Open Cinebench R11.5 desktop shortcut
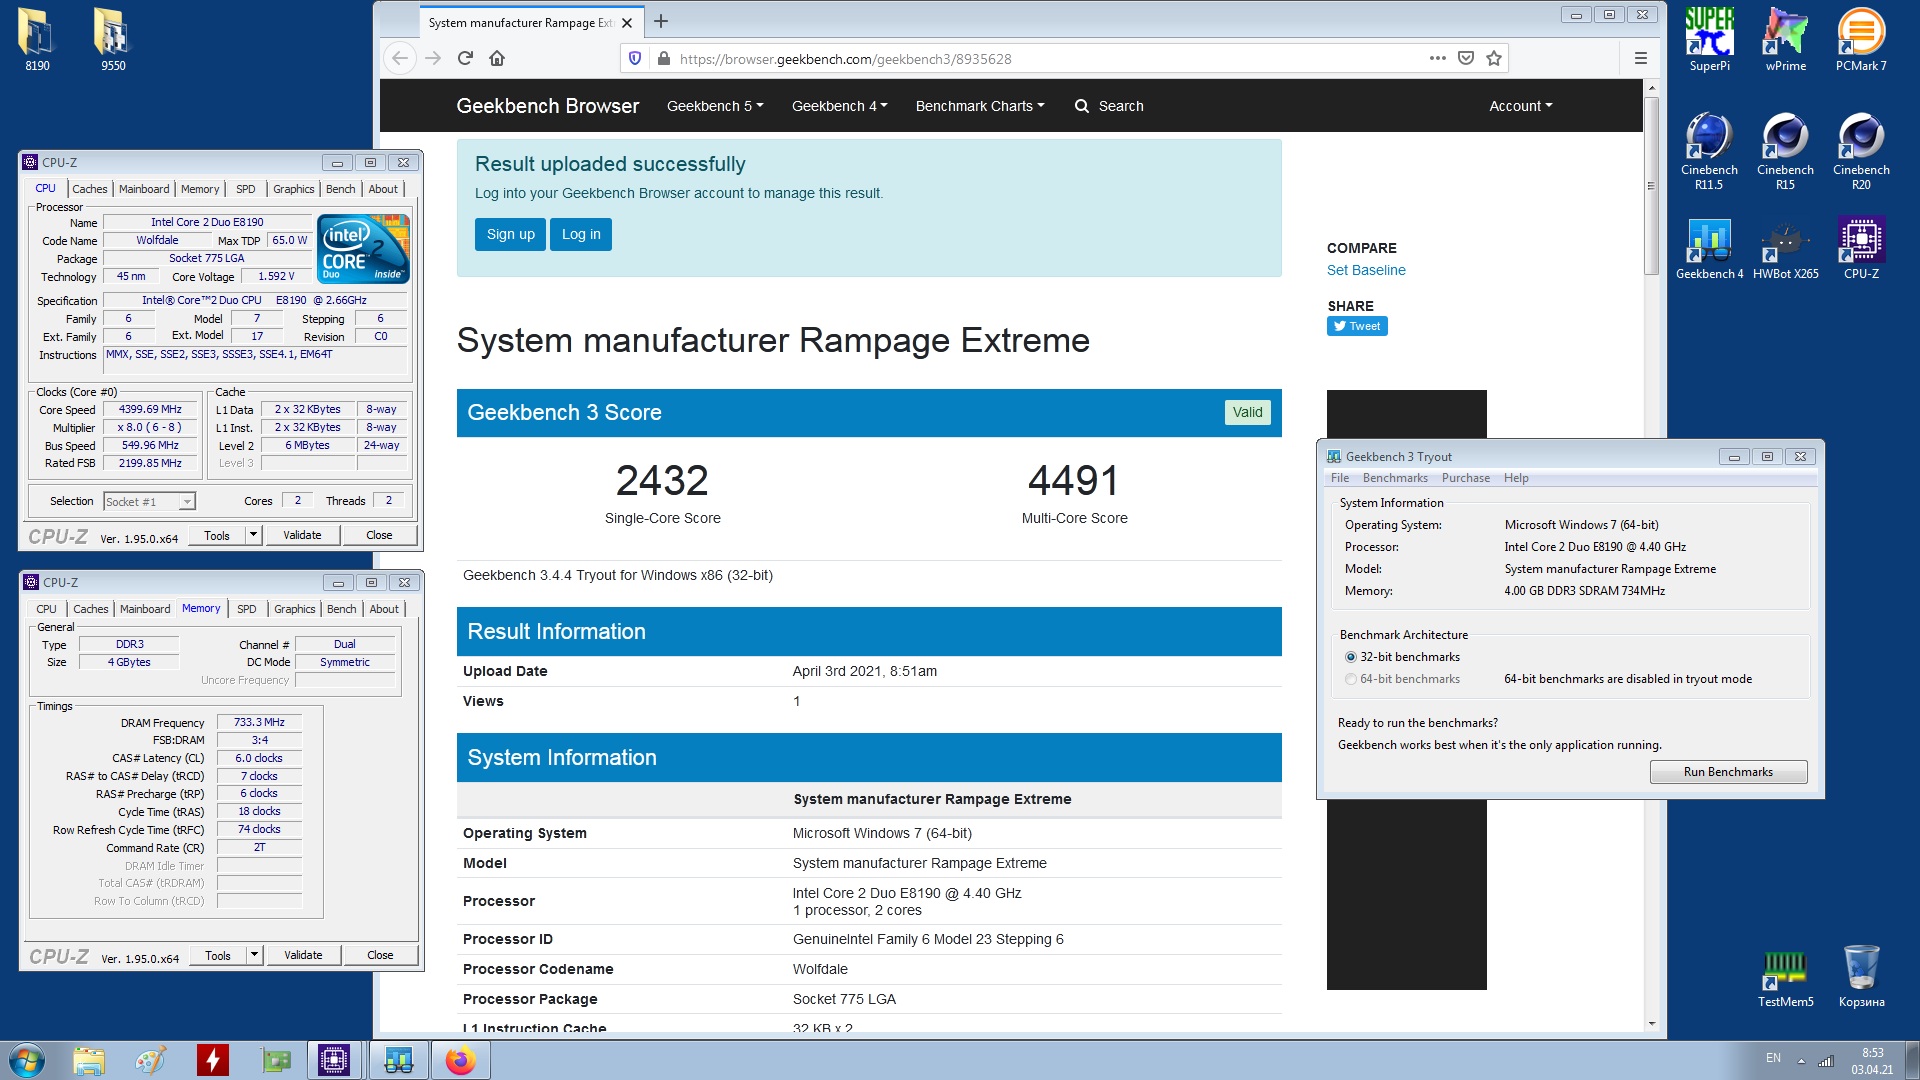Image resolution: width=1920 pixels, height=1080 pixels. (1709, 151)
